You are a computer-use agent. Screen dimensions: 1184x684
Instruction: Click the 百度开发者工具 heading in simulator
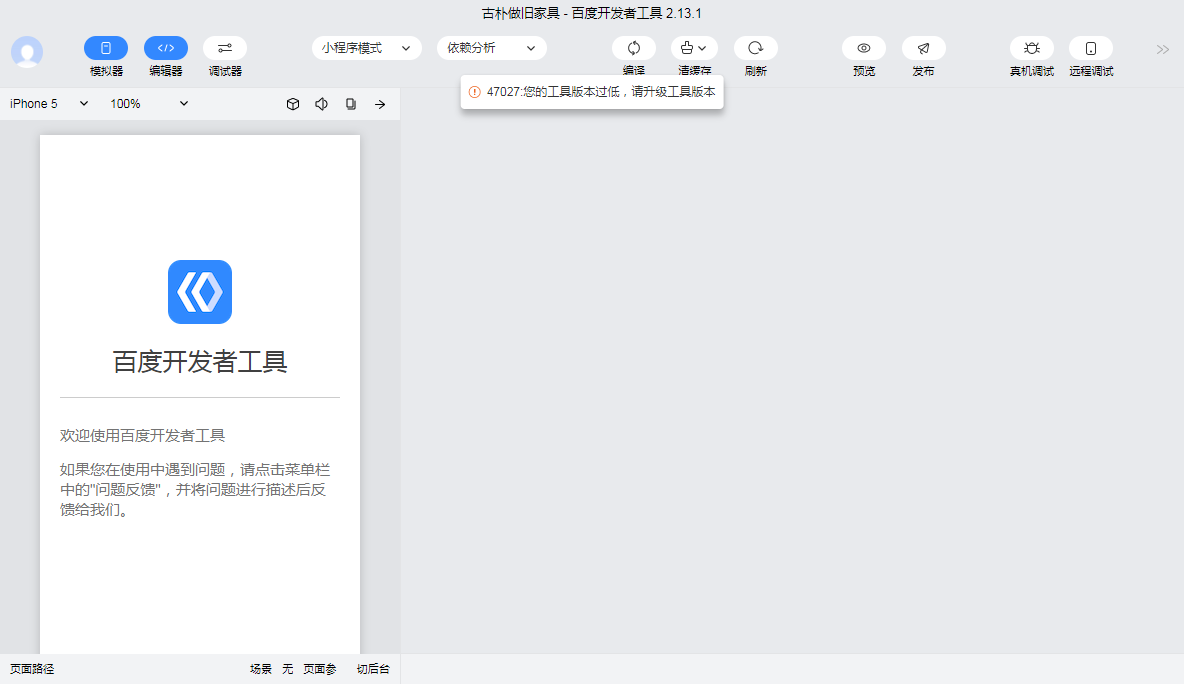tap(200, 362)
